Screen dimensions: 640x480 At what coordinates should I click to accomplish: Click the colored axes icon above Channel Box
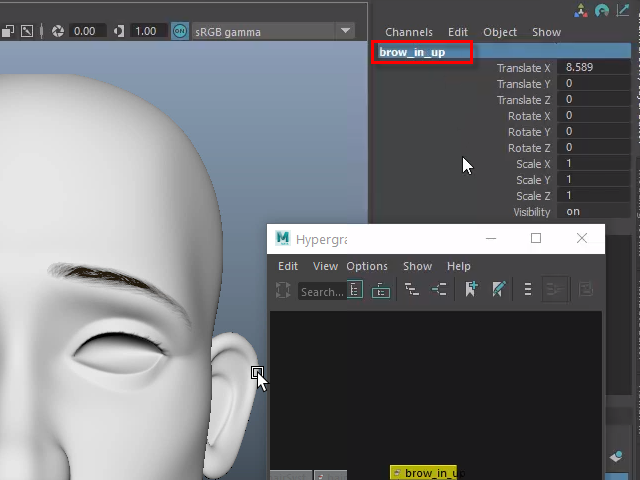(x=580, y=11)
